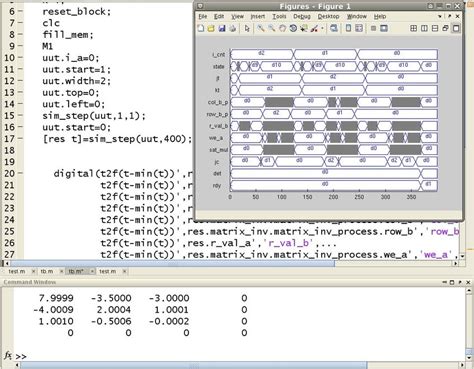Insert a legend using the toolbar icon

coord(359,29)
